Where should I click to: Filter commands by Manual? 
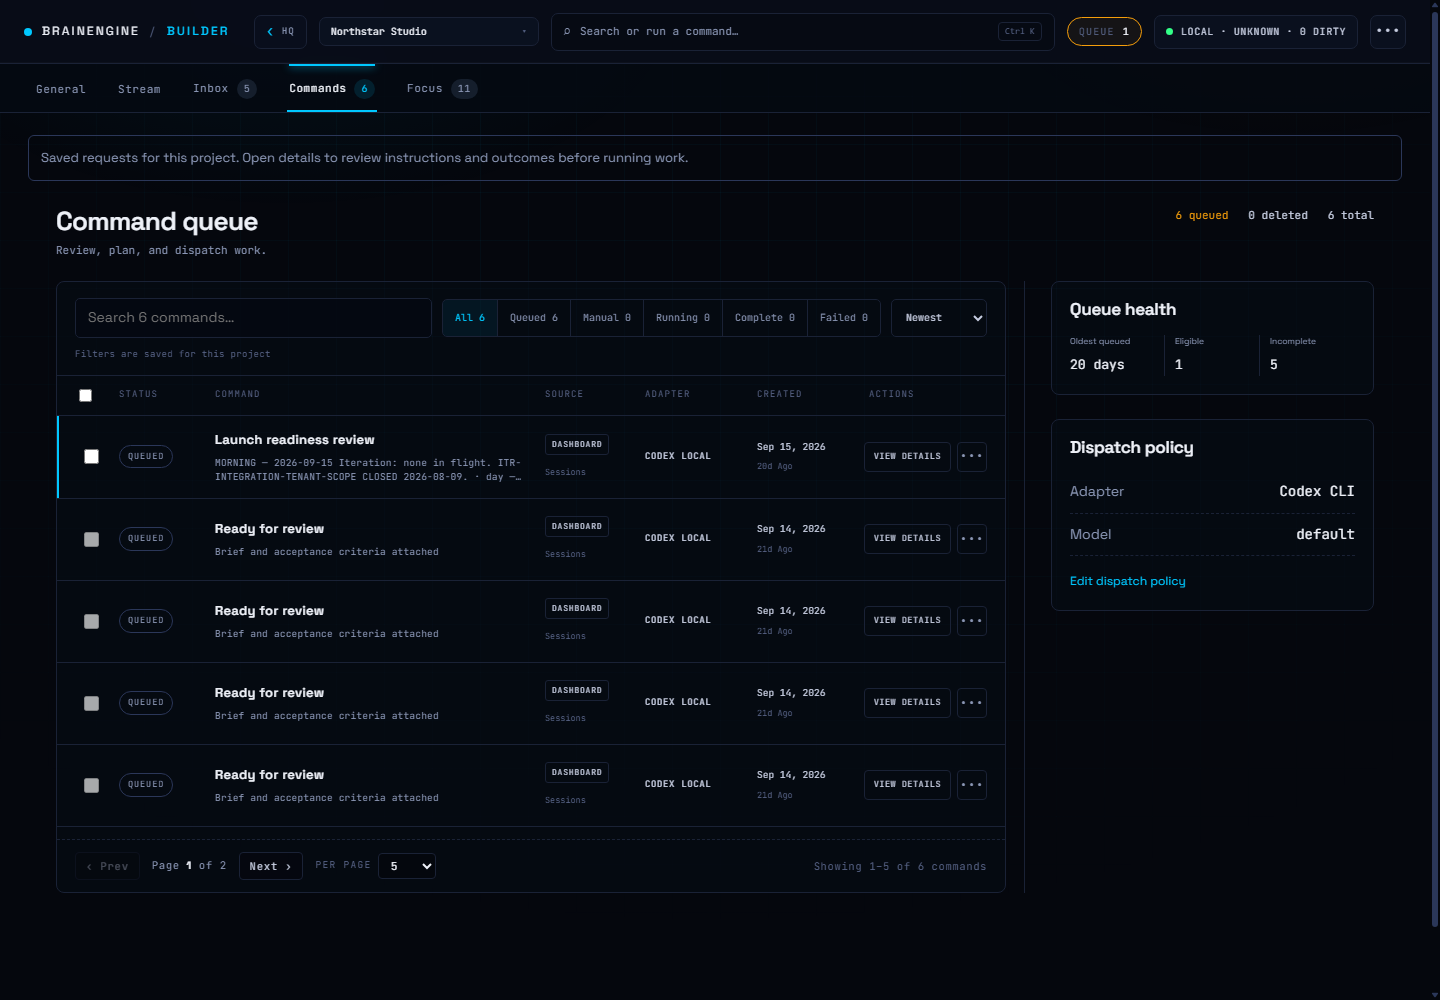(x=607, y=318)
